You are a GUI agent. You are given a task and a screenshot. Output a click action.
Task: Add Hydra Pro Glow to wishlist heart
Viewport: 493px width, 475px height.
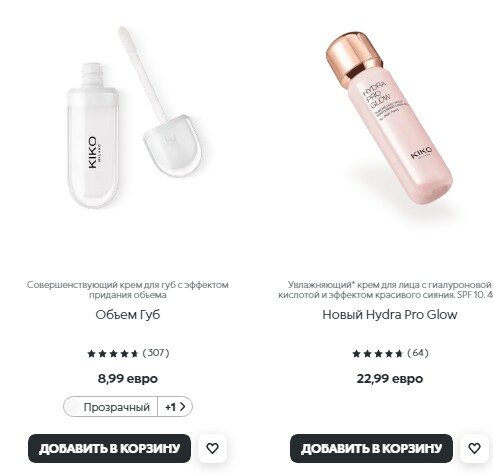pyautogui.click(x=474, y=448)
